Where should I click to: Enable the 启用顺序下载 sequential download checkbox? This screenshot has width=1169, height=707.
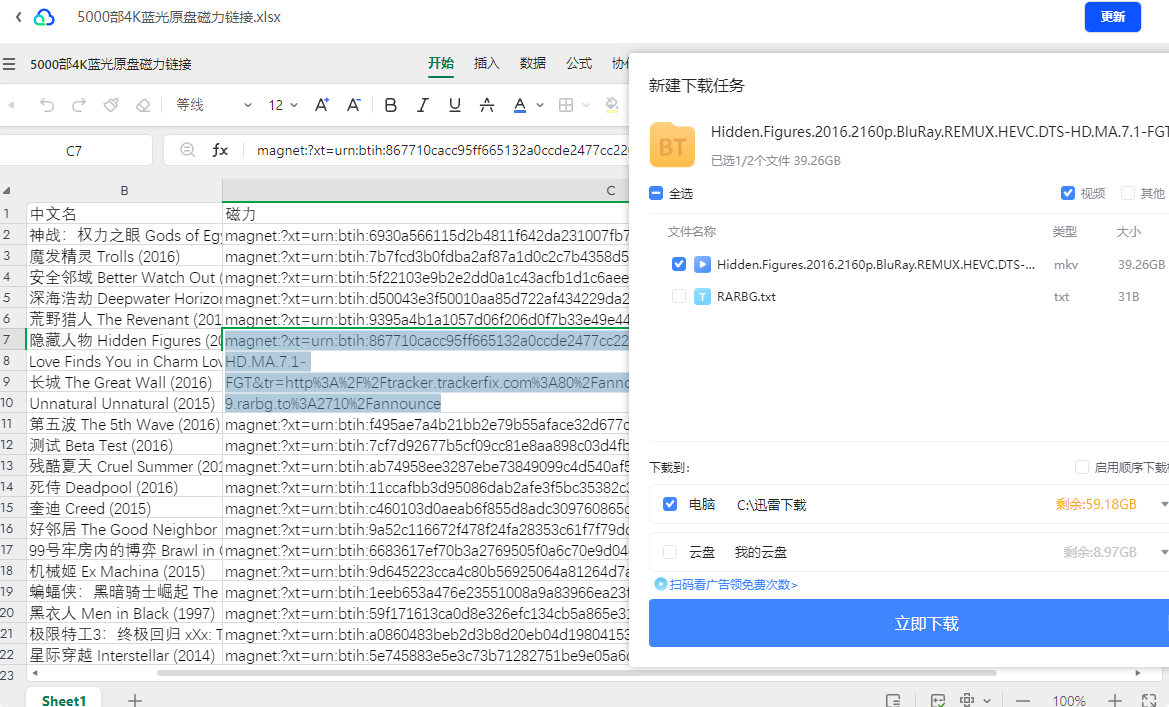[1082, 467]
